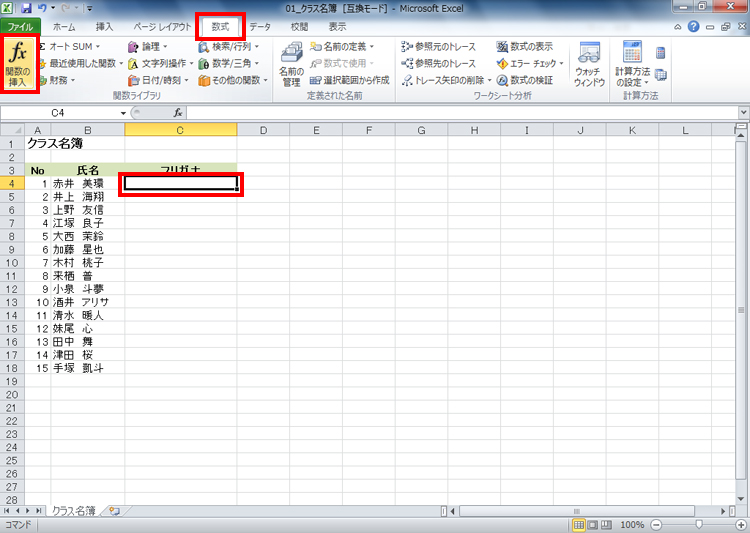Select column C header
This screenshot has width=750, height=533.
(180, 130)
